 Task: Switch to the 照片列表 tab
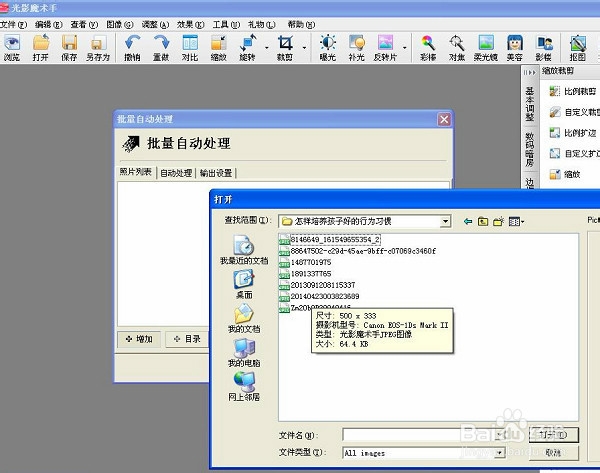coord(136,172)
